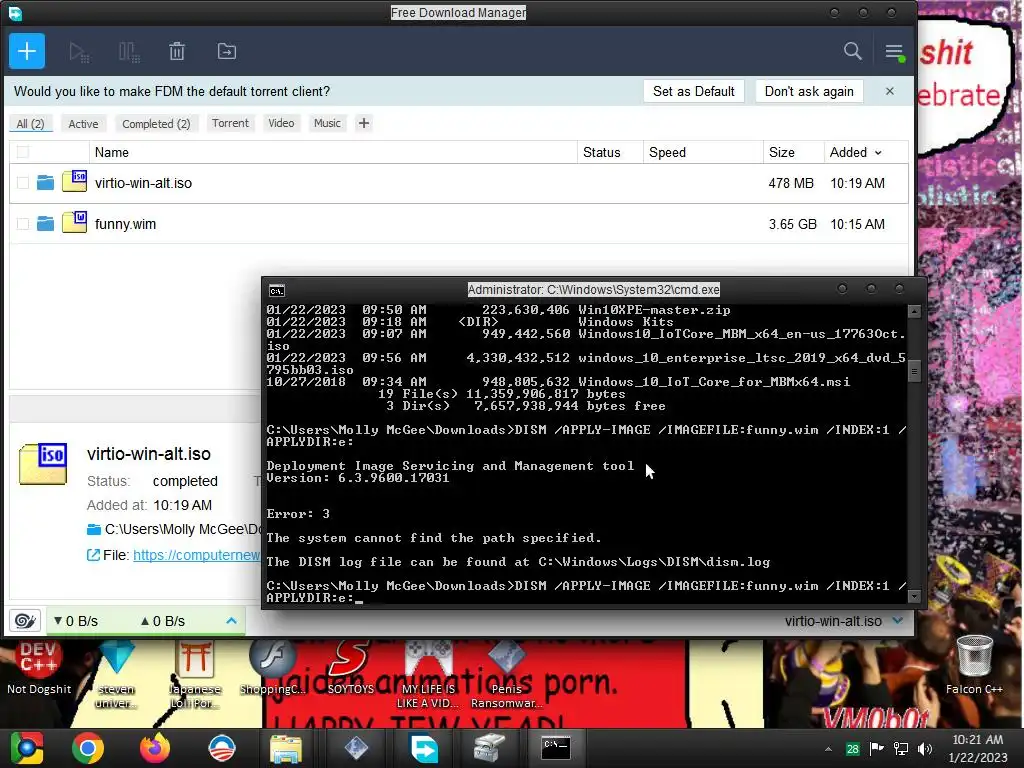Open the search magnifier in Free Download Manager
The height and width of the screenshot is (768, 1024).
point(852,51)
